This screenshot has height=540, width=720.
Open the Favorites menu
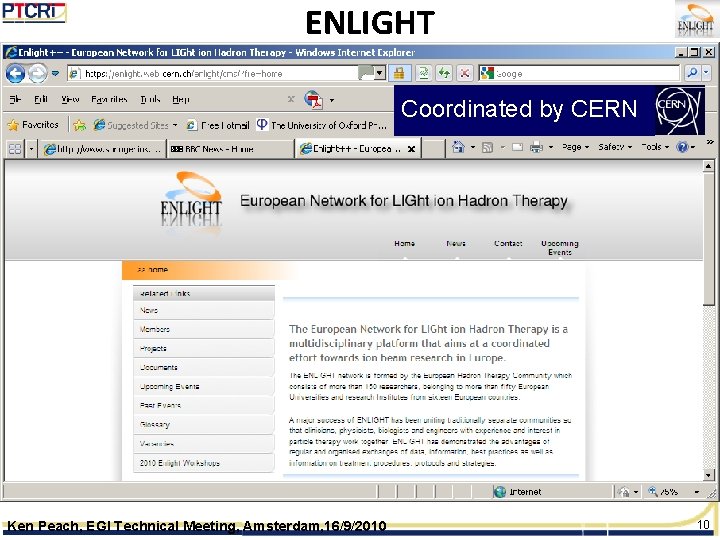[x=109, y=99]
